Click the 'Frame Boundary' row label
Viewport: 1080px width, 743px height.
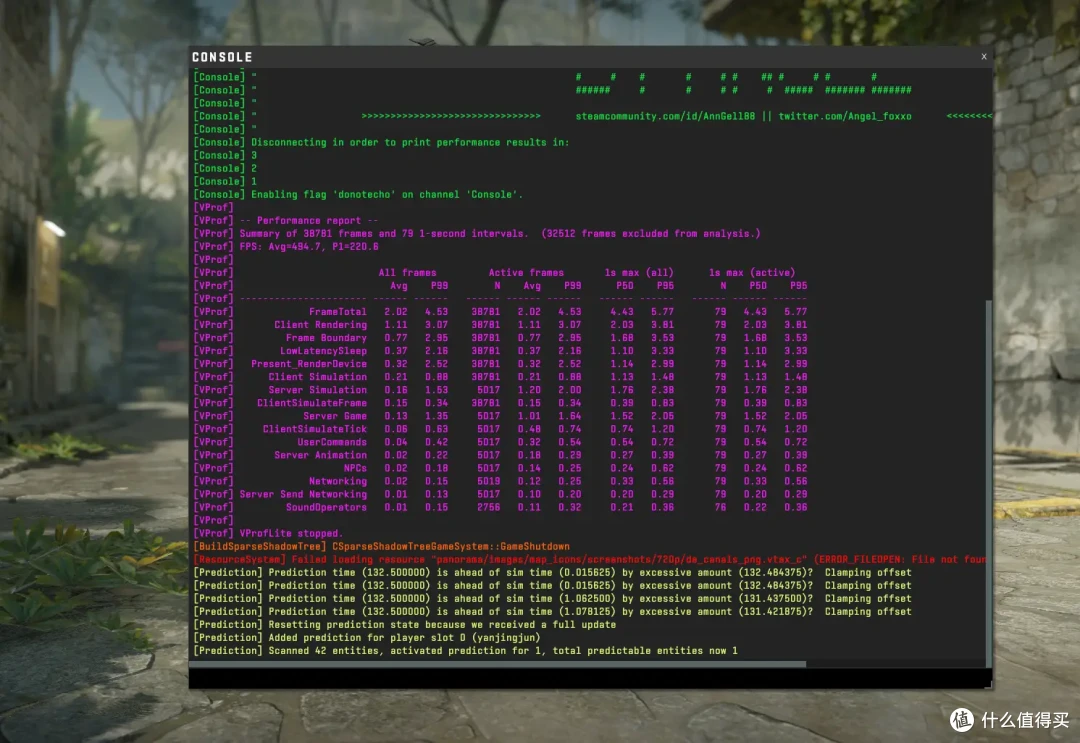pos(326,338)
